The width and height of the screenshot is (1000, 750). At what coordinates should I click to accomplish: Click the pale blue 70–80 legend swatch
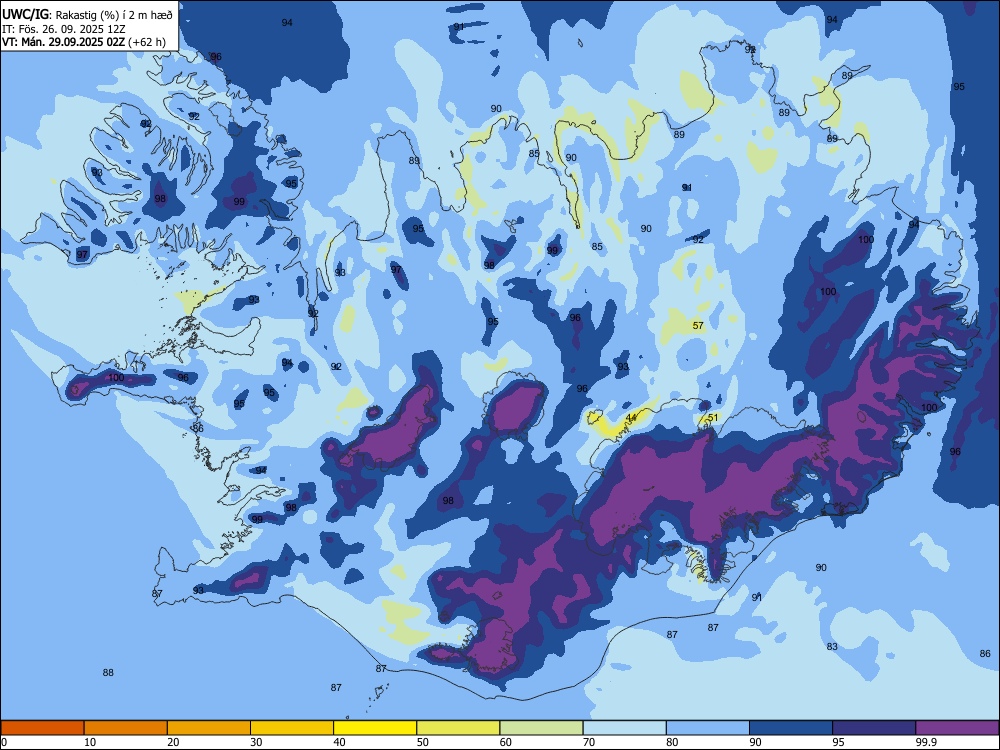tap(625, 728)
